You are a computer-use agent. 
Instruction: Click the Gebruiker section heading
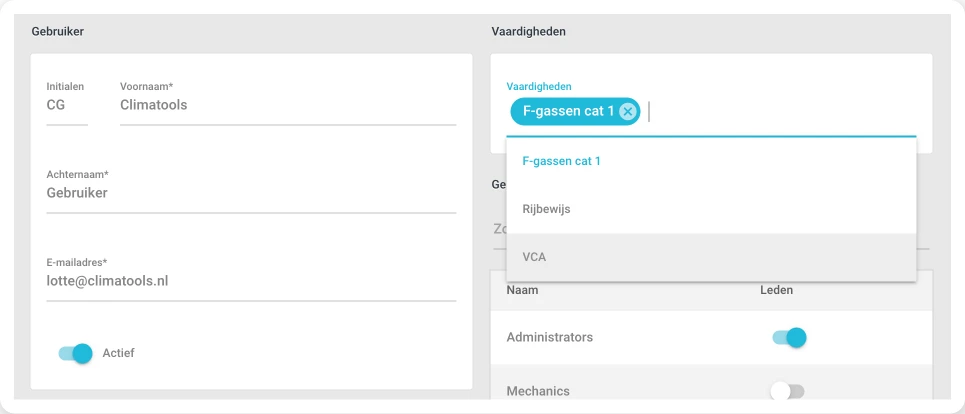click(58, 31)
